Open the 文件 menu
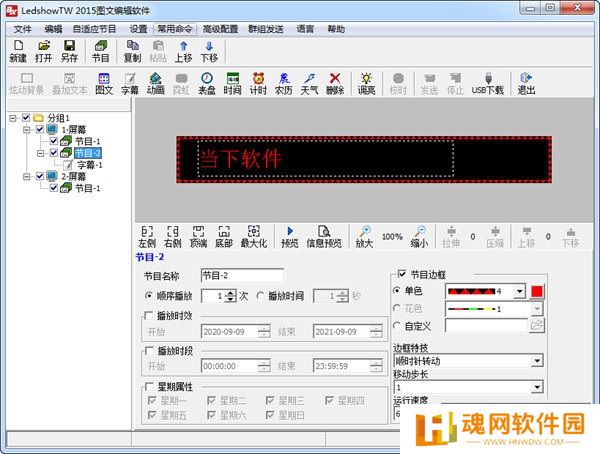 tap(22, 29)
